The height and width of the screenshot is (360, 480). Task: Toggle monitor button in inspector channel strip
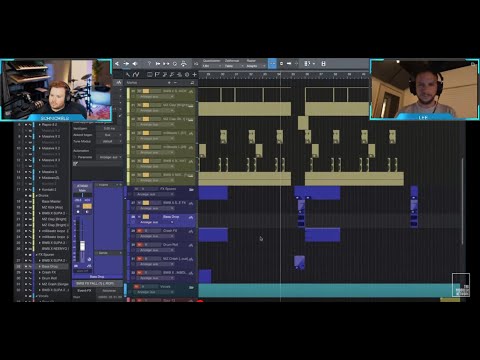pos(87,212)
